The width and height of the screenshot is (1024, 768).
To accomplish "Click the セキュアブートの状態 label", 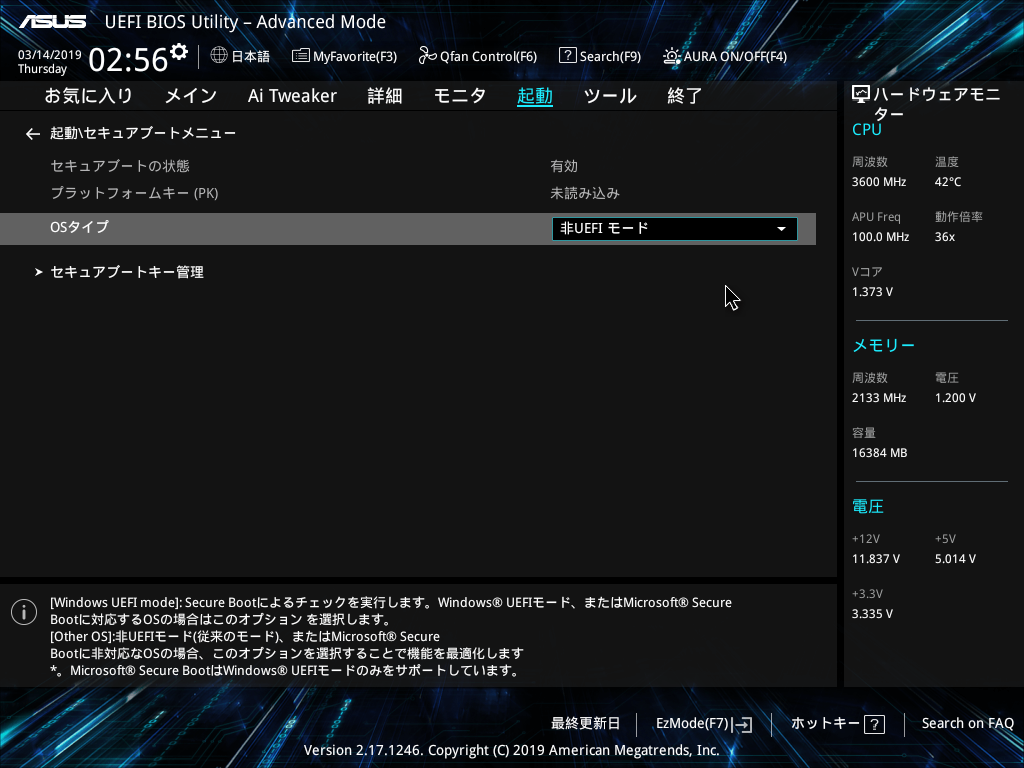I will click(120, 166).
